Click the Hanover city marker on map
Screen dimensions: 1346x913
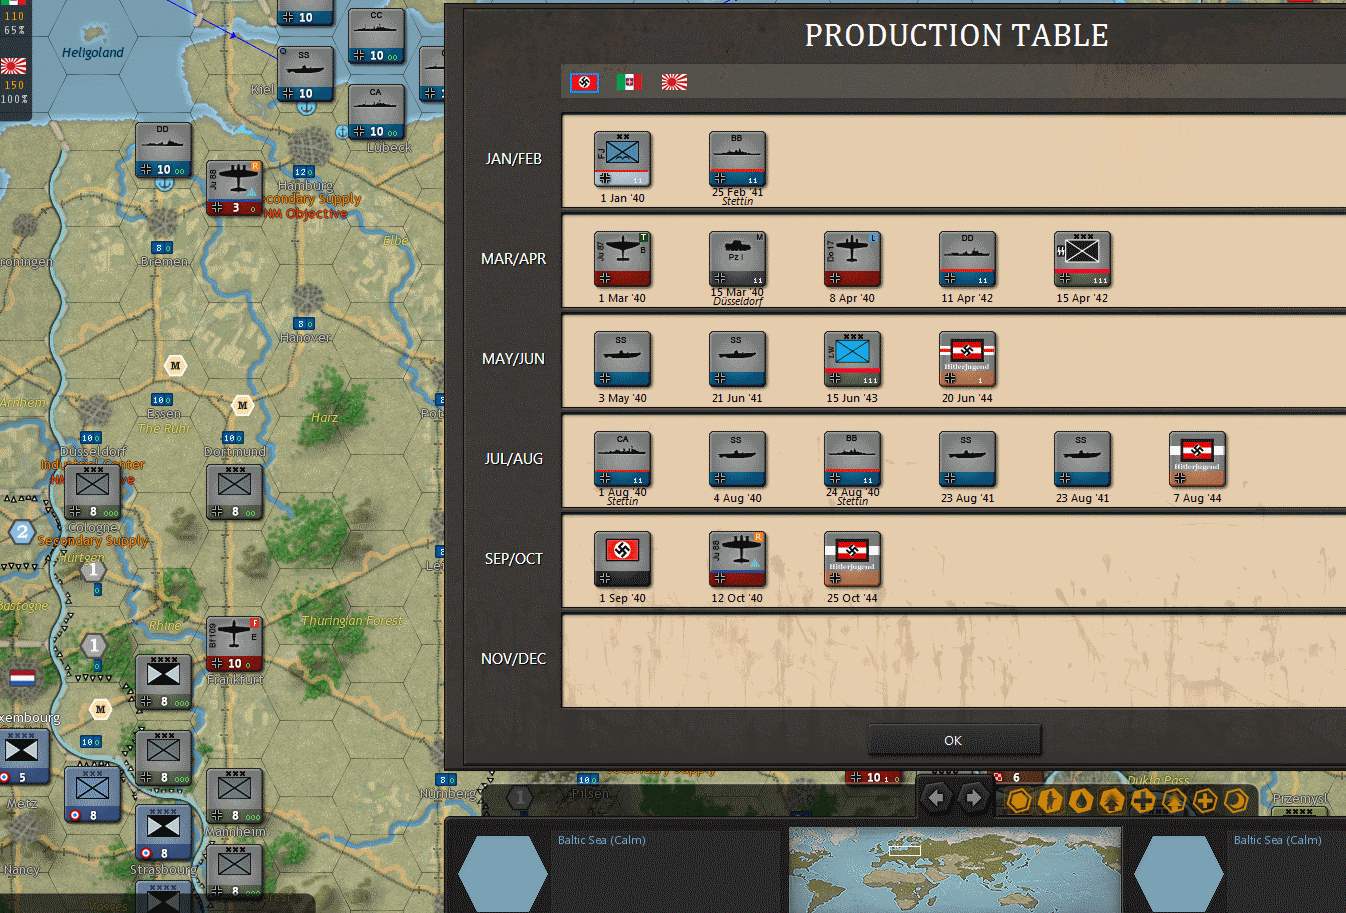(306, 300)
